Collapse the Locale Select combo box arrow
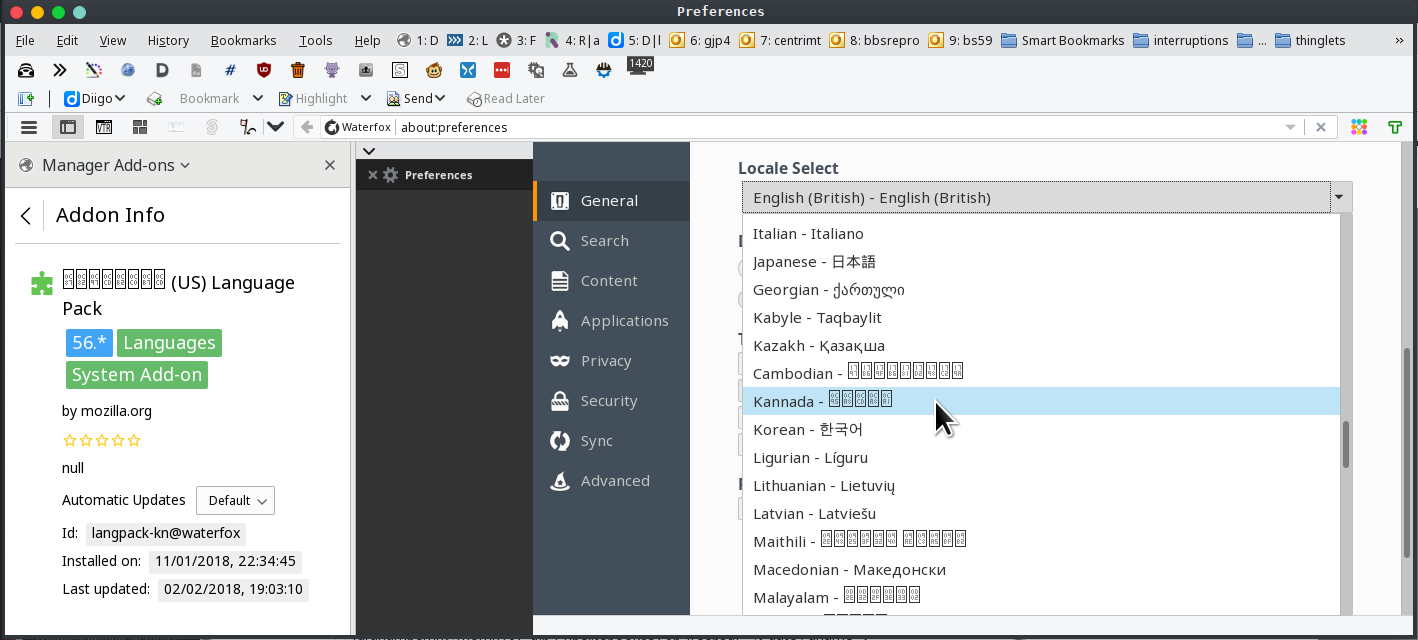 1339,197
